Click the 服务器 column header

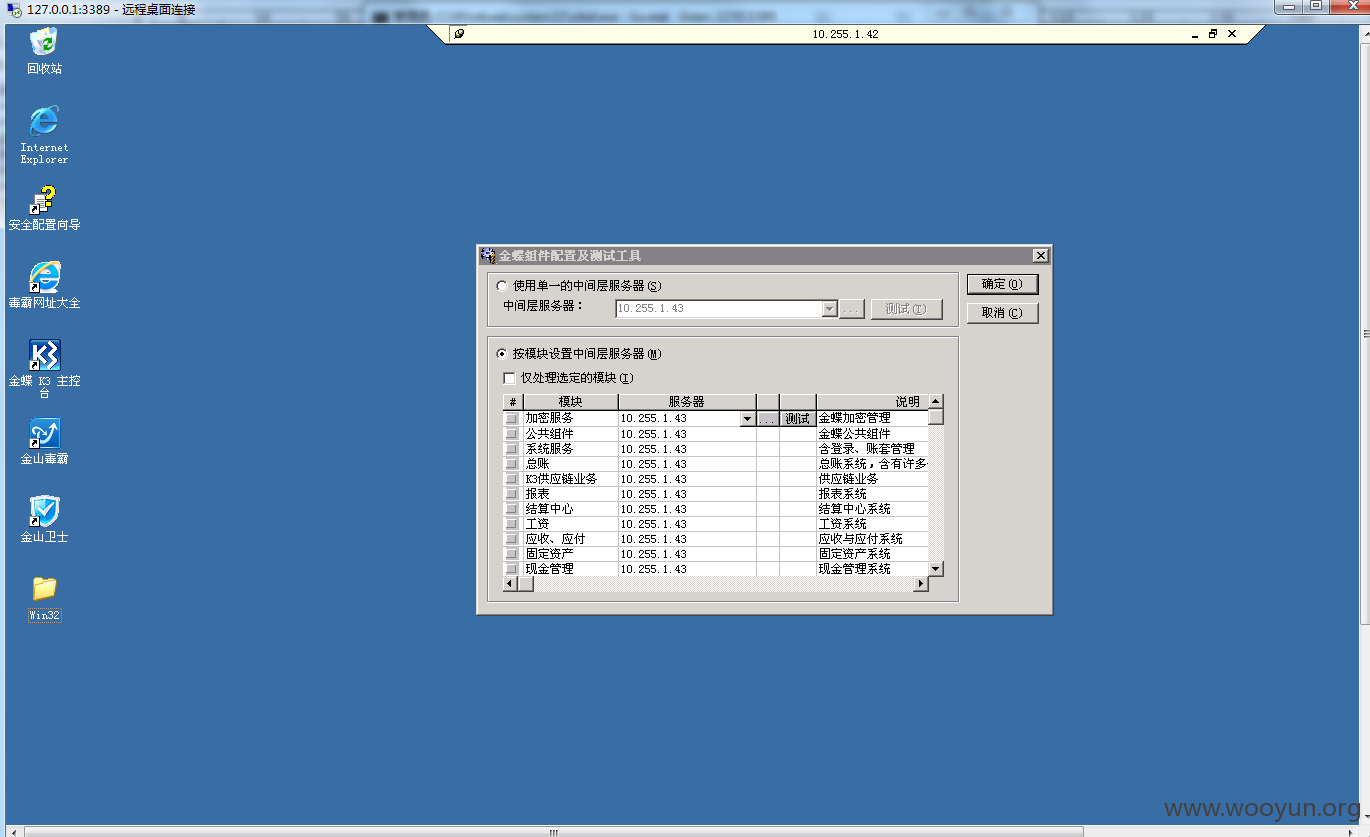(687, 402)
